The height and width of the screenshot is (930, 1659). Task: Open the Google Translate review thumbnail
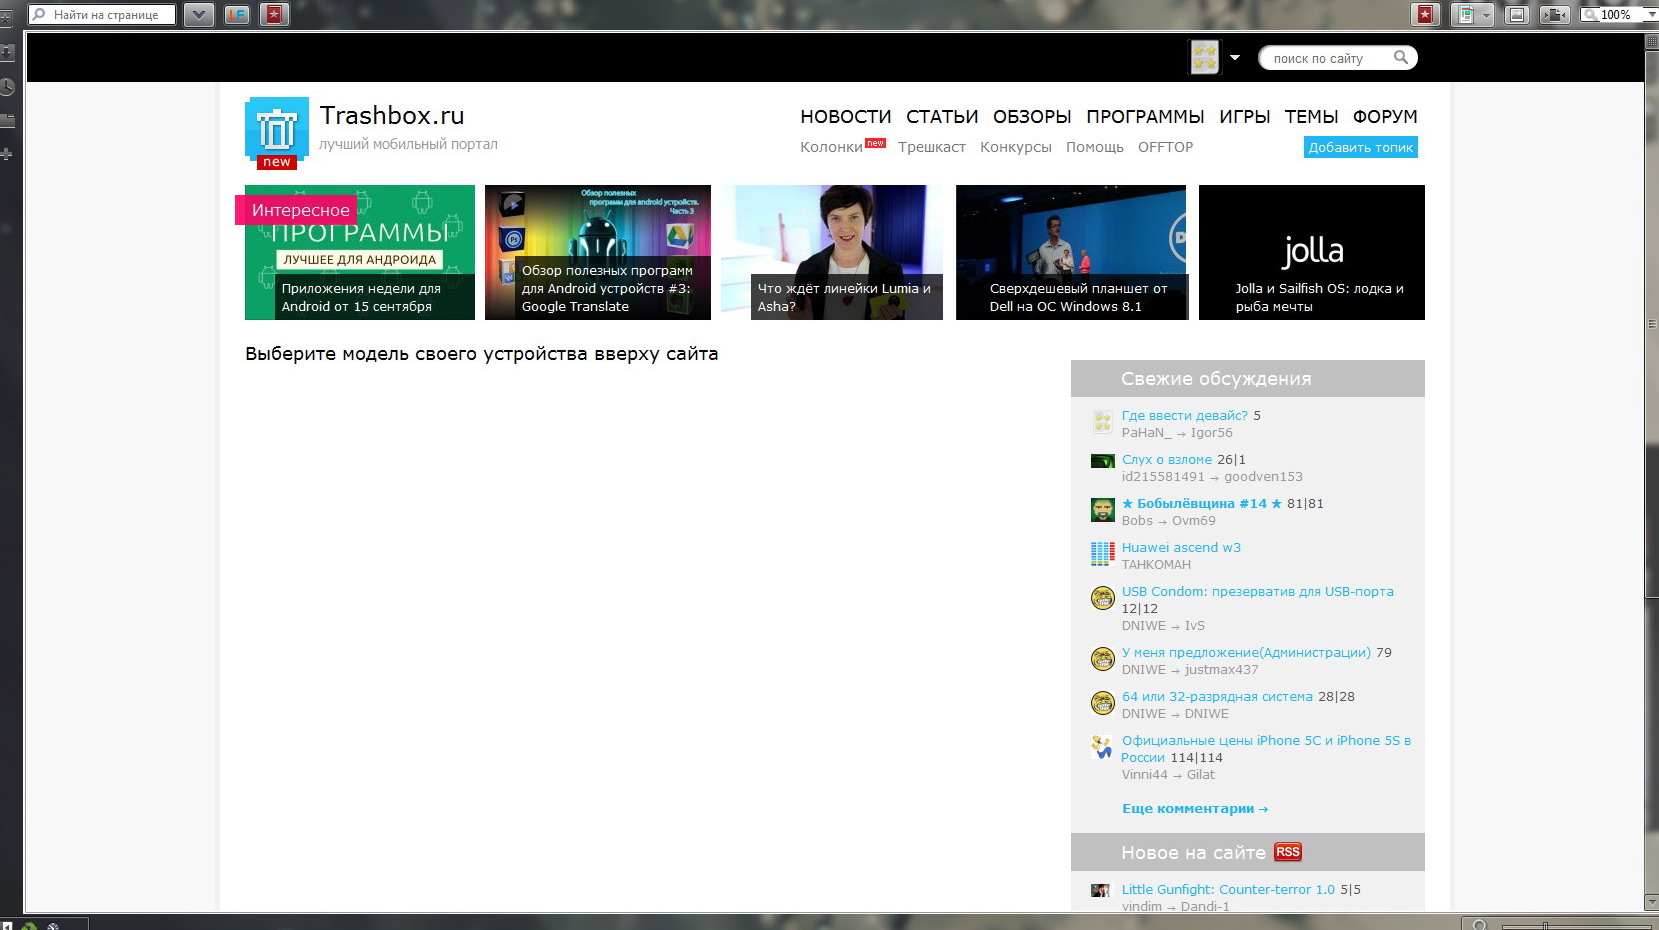point(598,252)
